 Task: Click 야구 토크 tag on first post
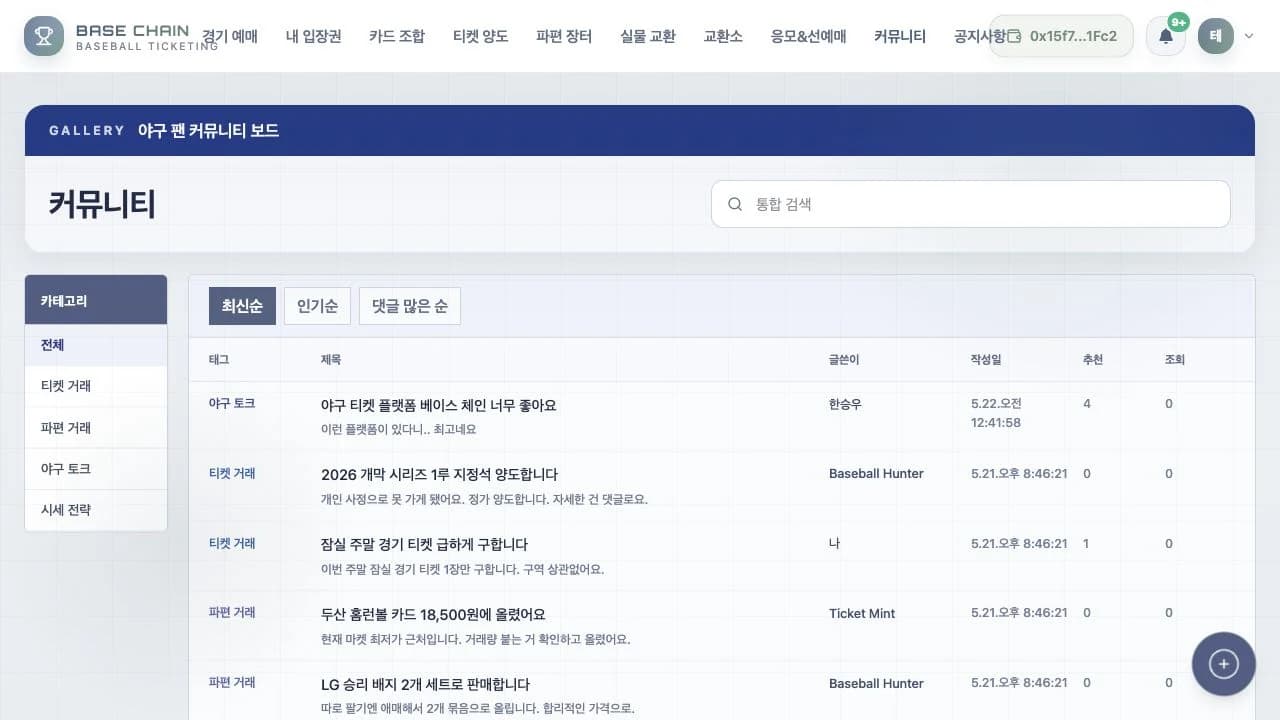click(x=232, y=403)
